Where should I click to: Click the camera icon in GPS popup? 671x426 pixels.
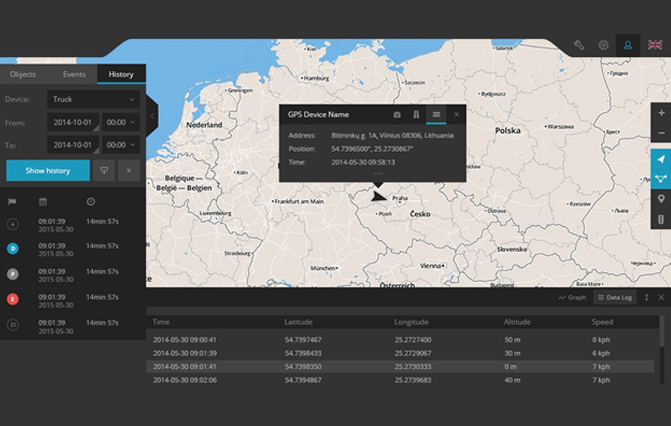pos(397,115)
